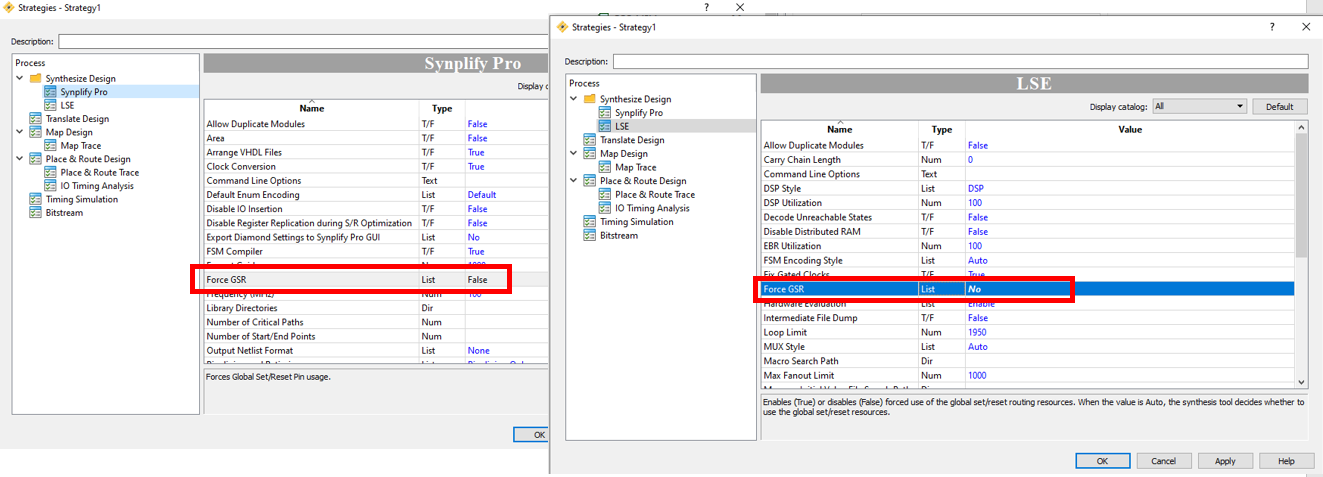The width and height of the screenshot is (1323, 477).
Task: Click Synthesize Design folder icon in back window
Action: (36, 78)
